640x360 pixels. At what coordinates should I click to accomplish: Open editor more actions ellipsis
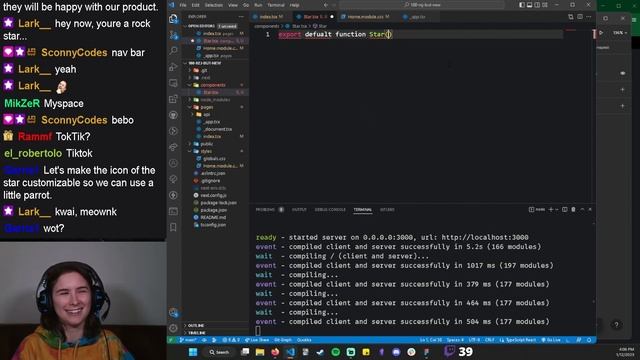pos(589,17)
